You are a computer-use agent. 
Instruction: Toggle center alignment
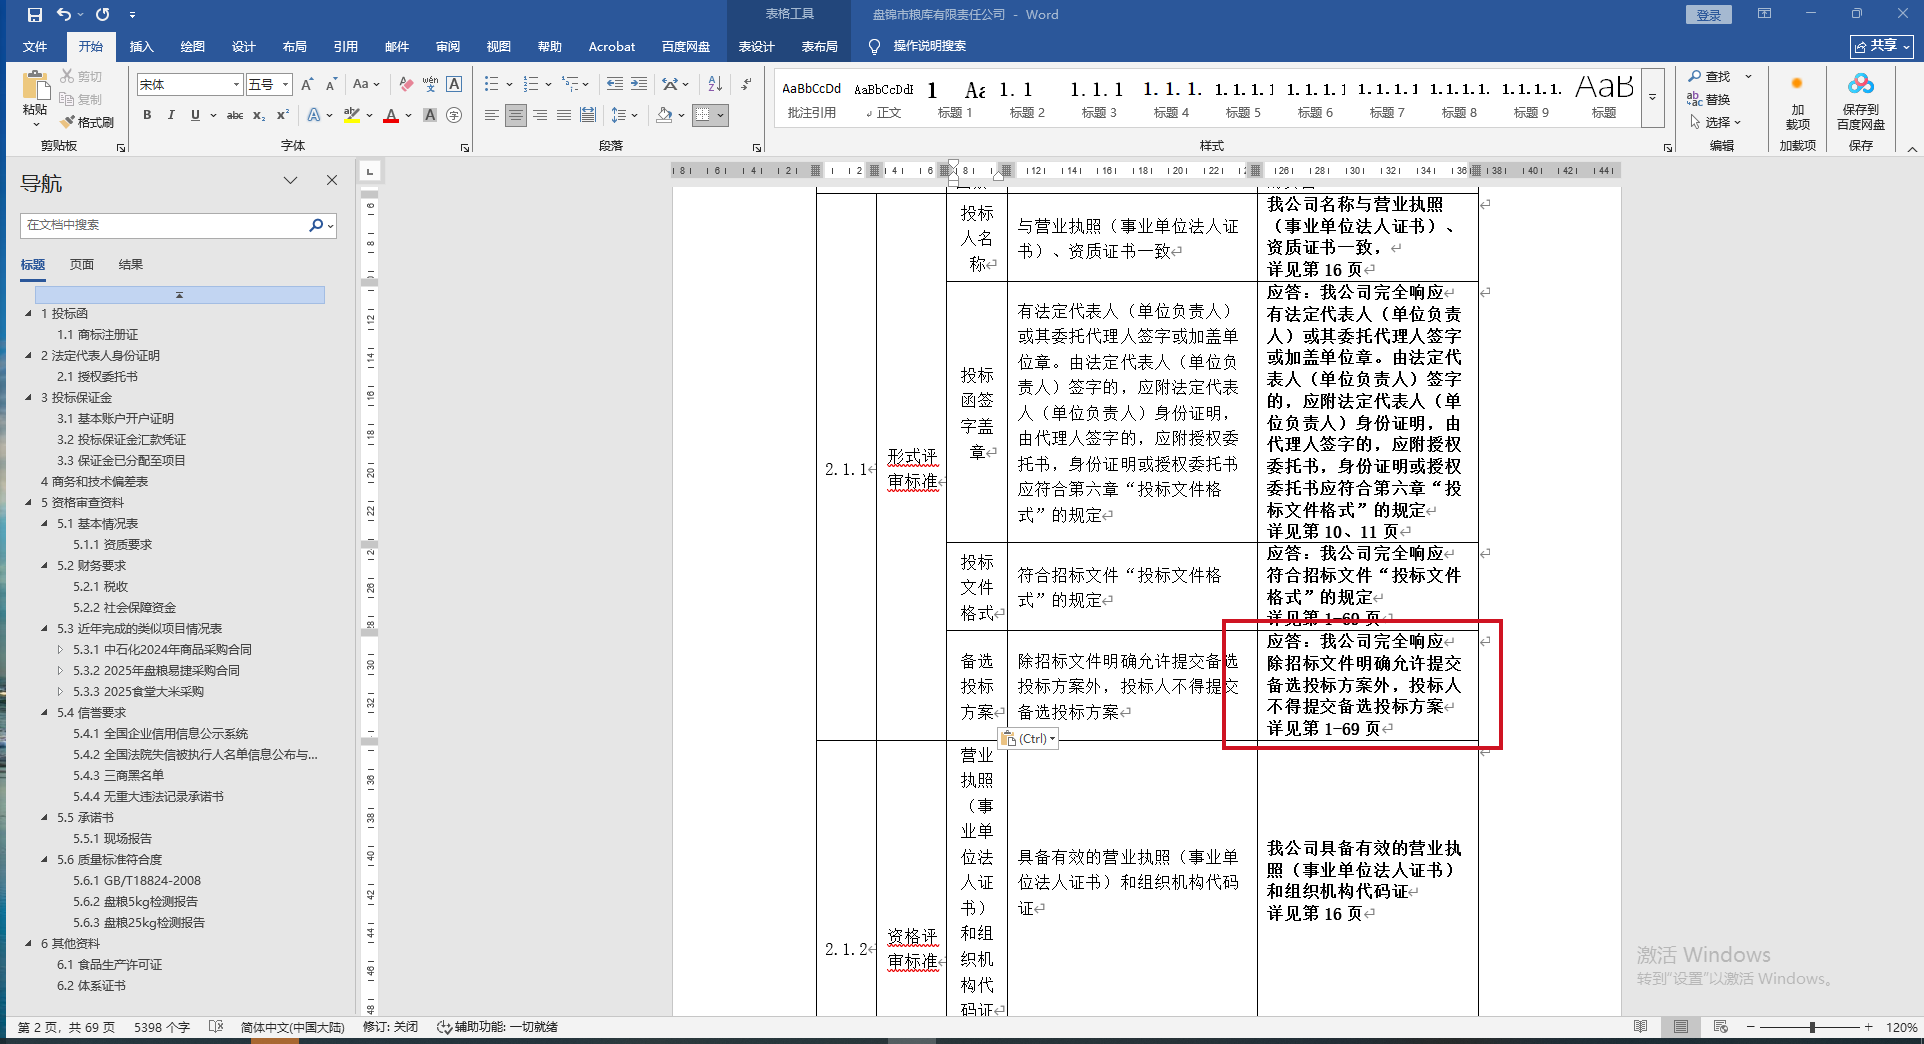[516, 115]
